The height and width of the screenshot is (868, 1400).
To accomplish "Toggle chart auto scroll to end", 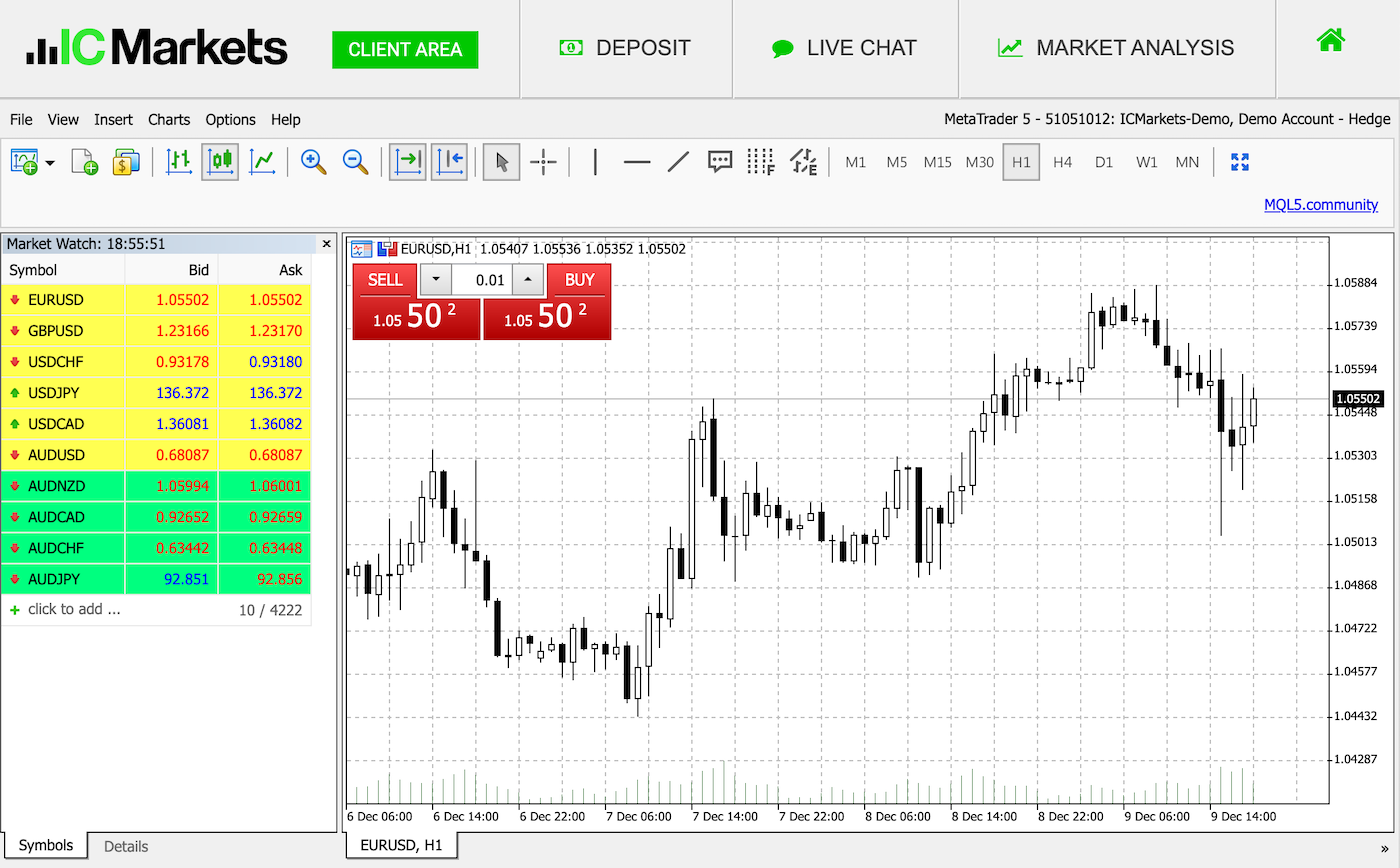I will pyautogui.click(x=407, y=162).
